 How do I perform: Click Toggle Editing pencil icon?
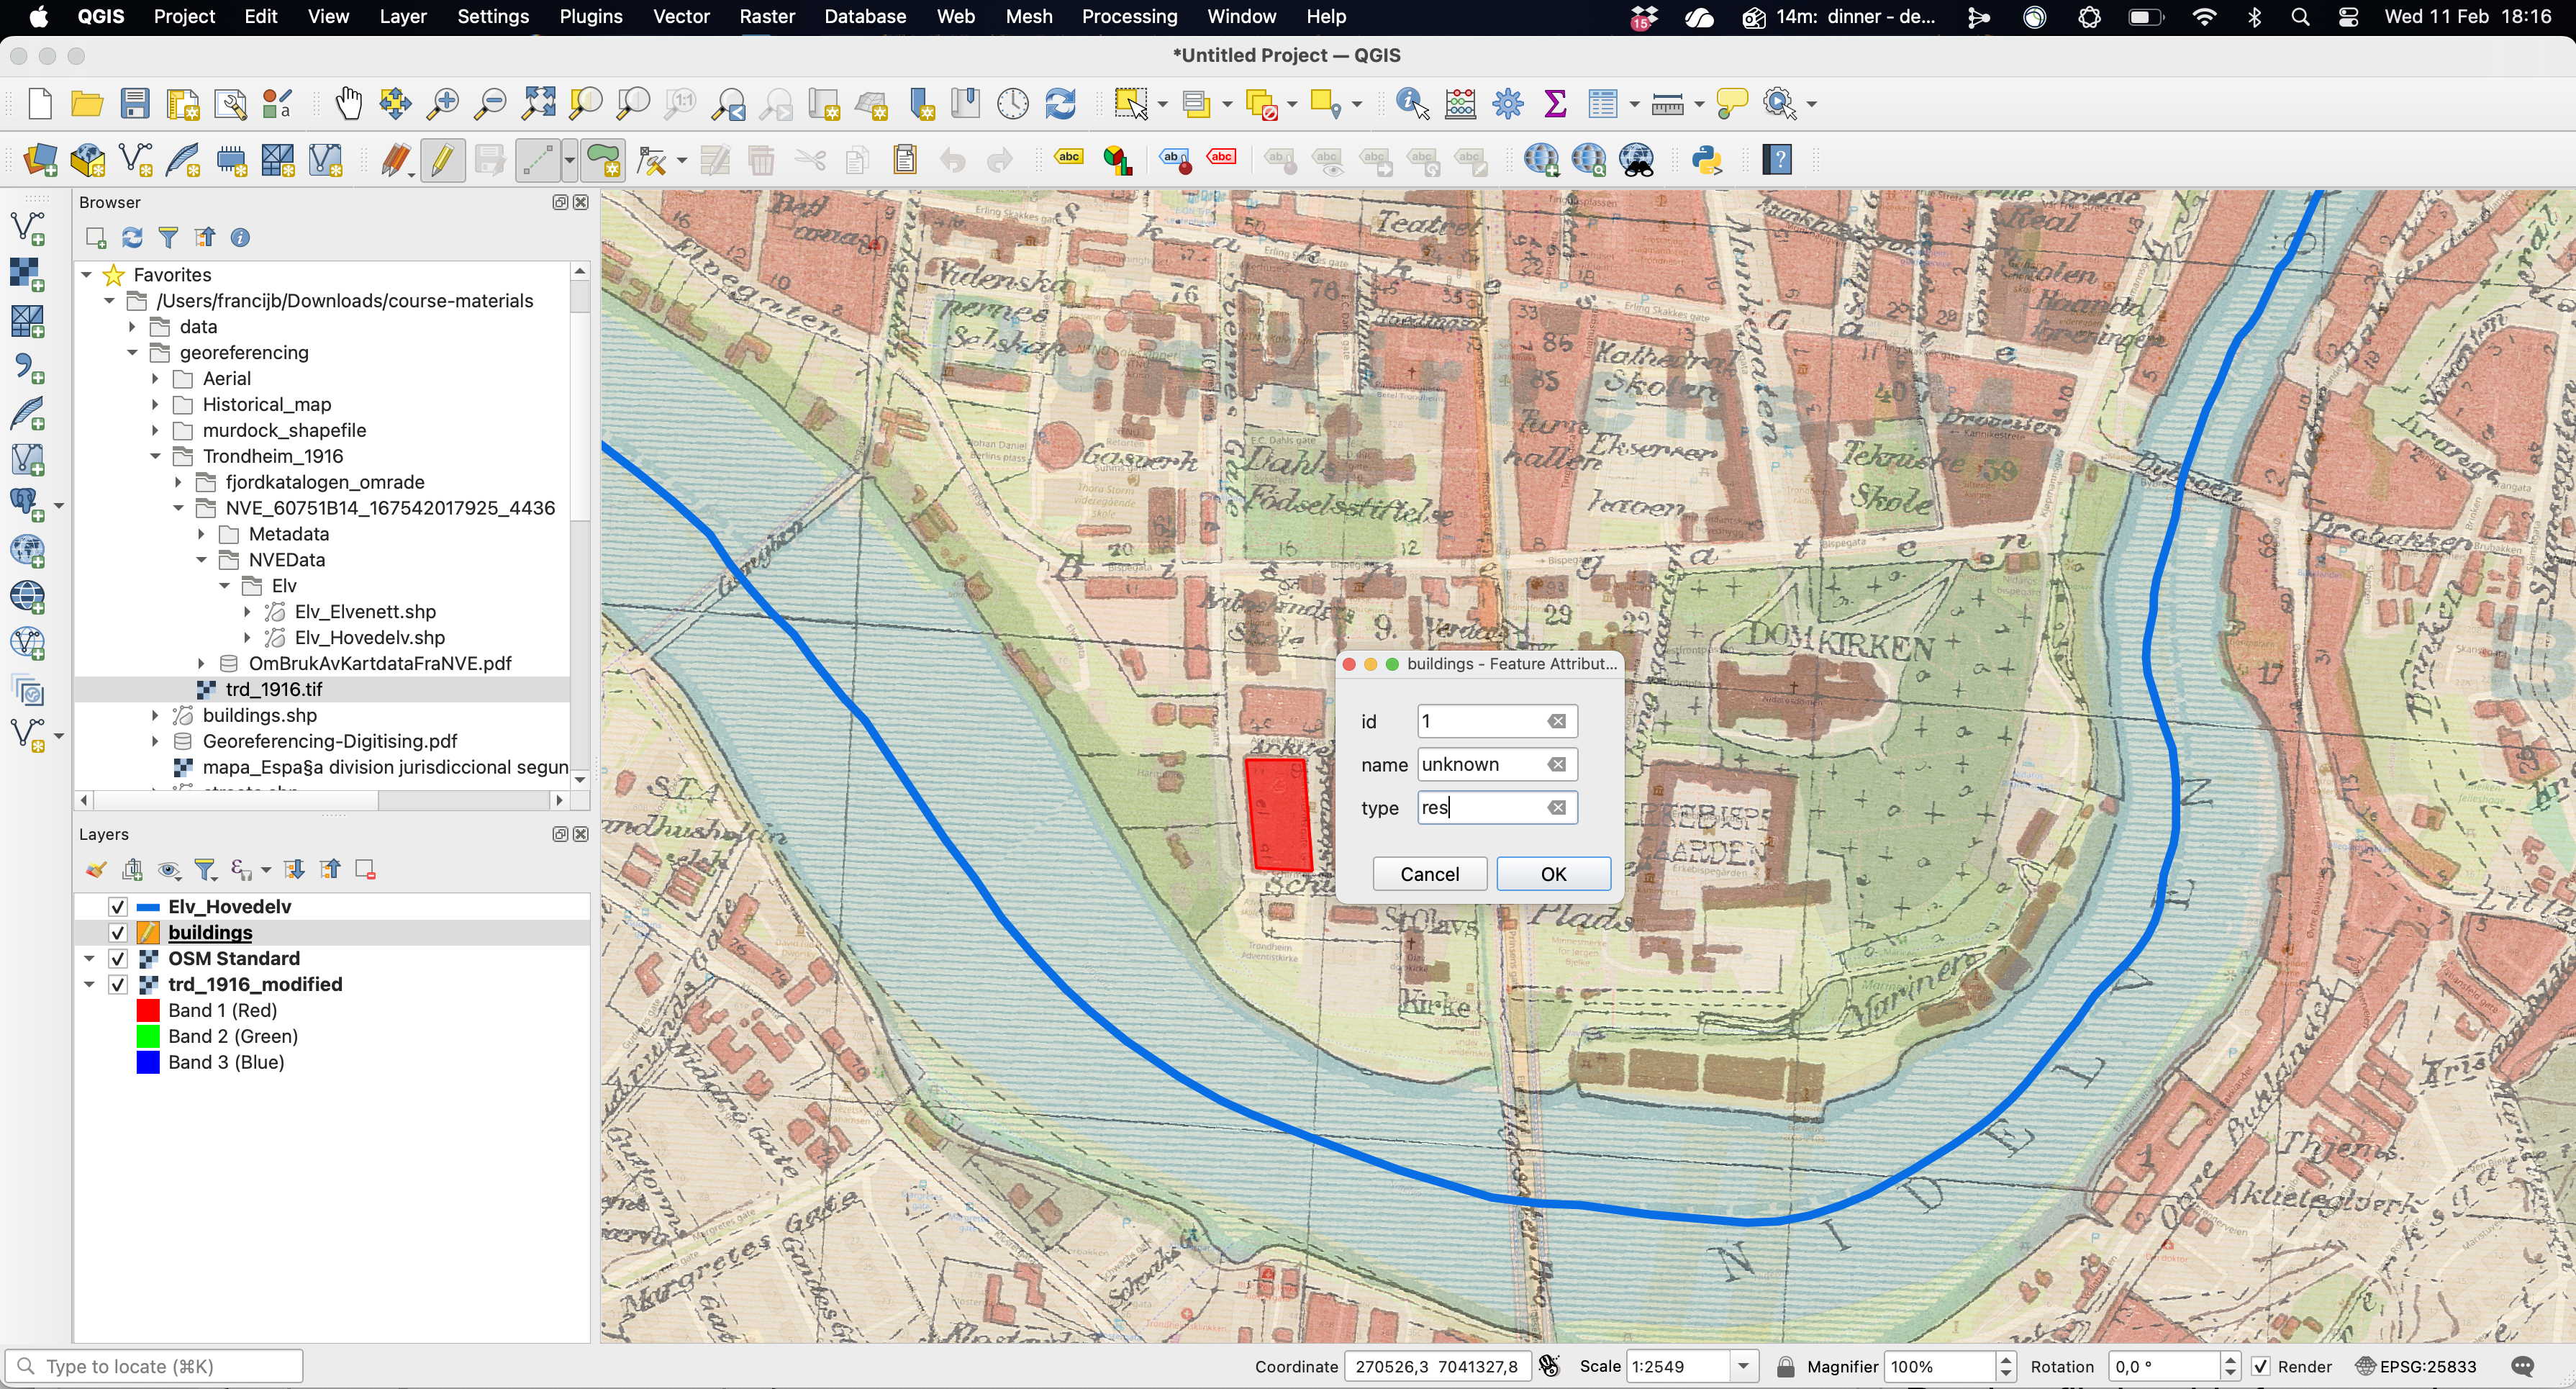pos(442,160)
